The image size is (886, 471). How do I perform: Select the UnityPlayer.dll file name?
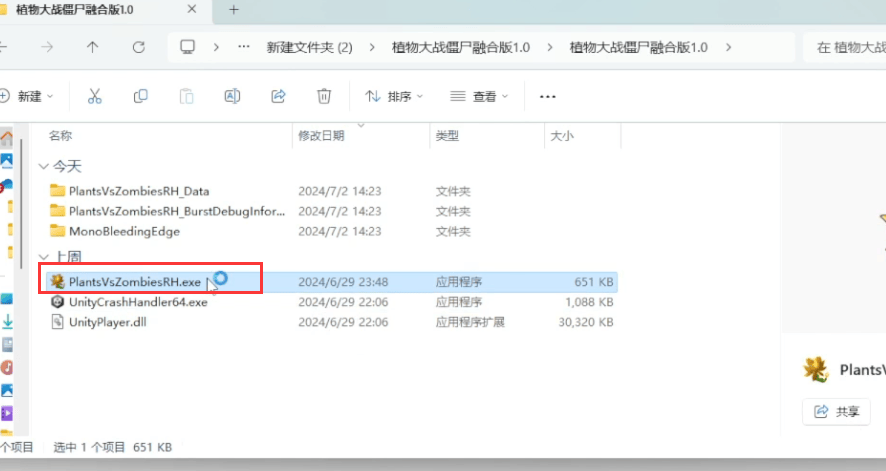[x=107, y=322]
